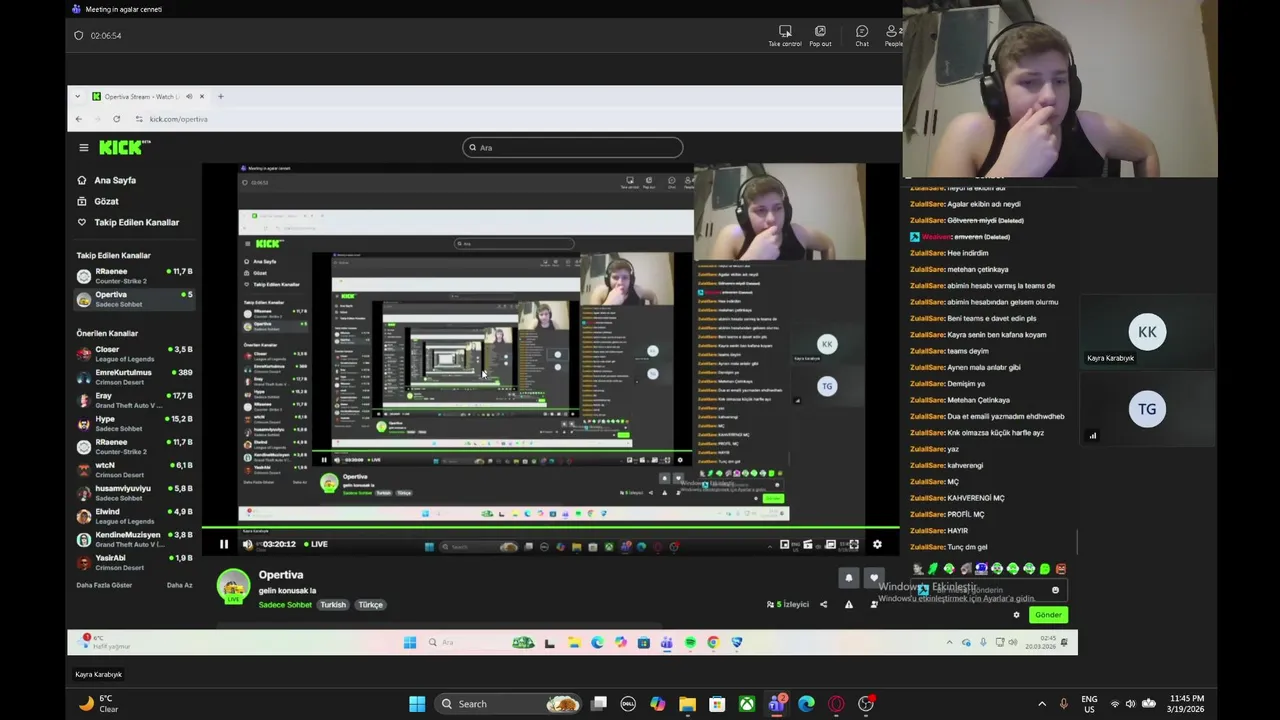Open KendineMuzisyen recommended channel
Viewport: 1280px width, 720px height.
(134, 539)
